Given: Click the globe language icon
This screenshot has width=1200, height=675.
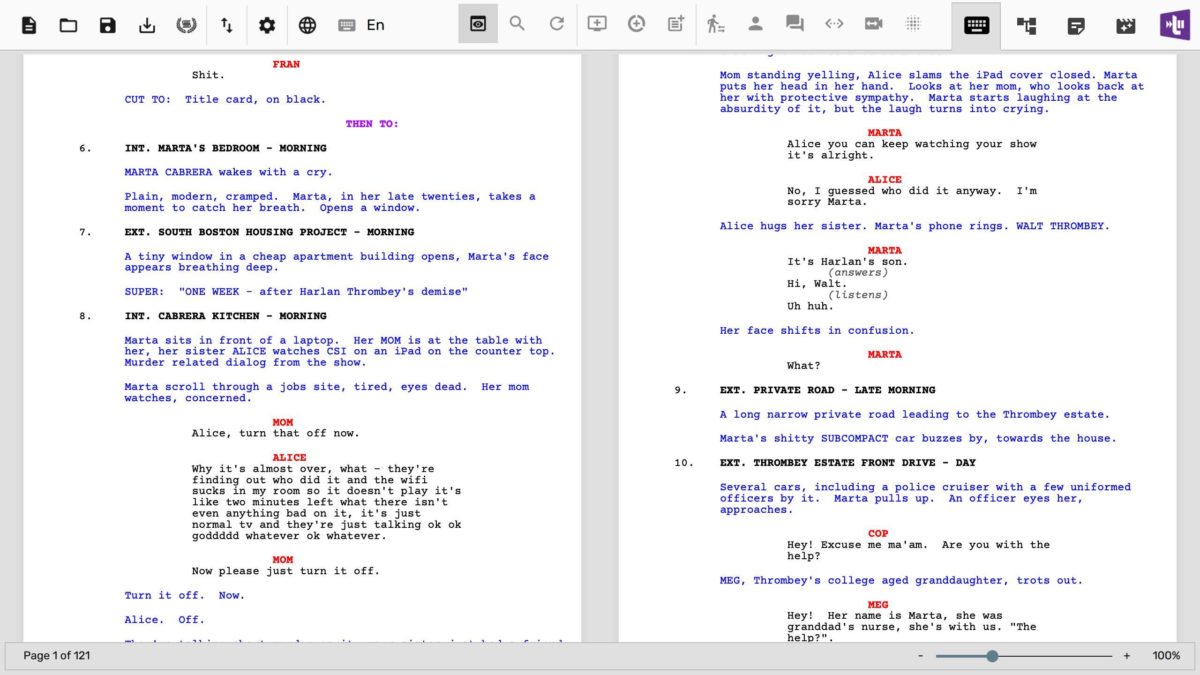Looking at the screenshot, I should (x=308, y=24).
